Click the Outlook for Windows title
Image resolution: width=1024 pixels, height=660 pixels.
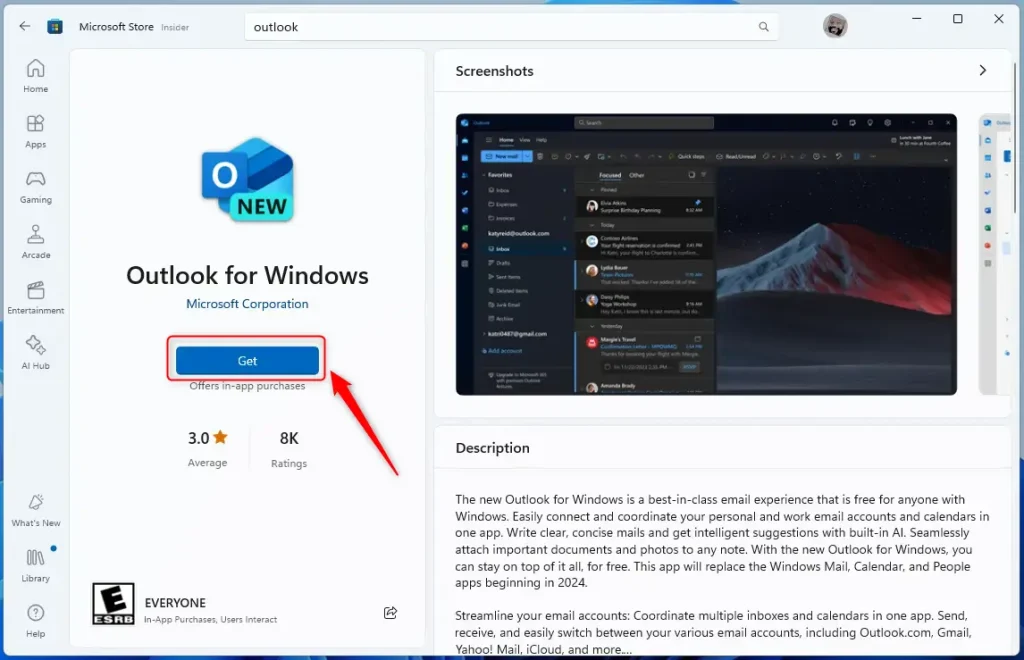248,275
